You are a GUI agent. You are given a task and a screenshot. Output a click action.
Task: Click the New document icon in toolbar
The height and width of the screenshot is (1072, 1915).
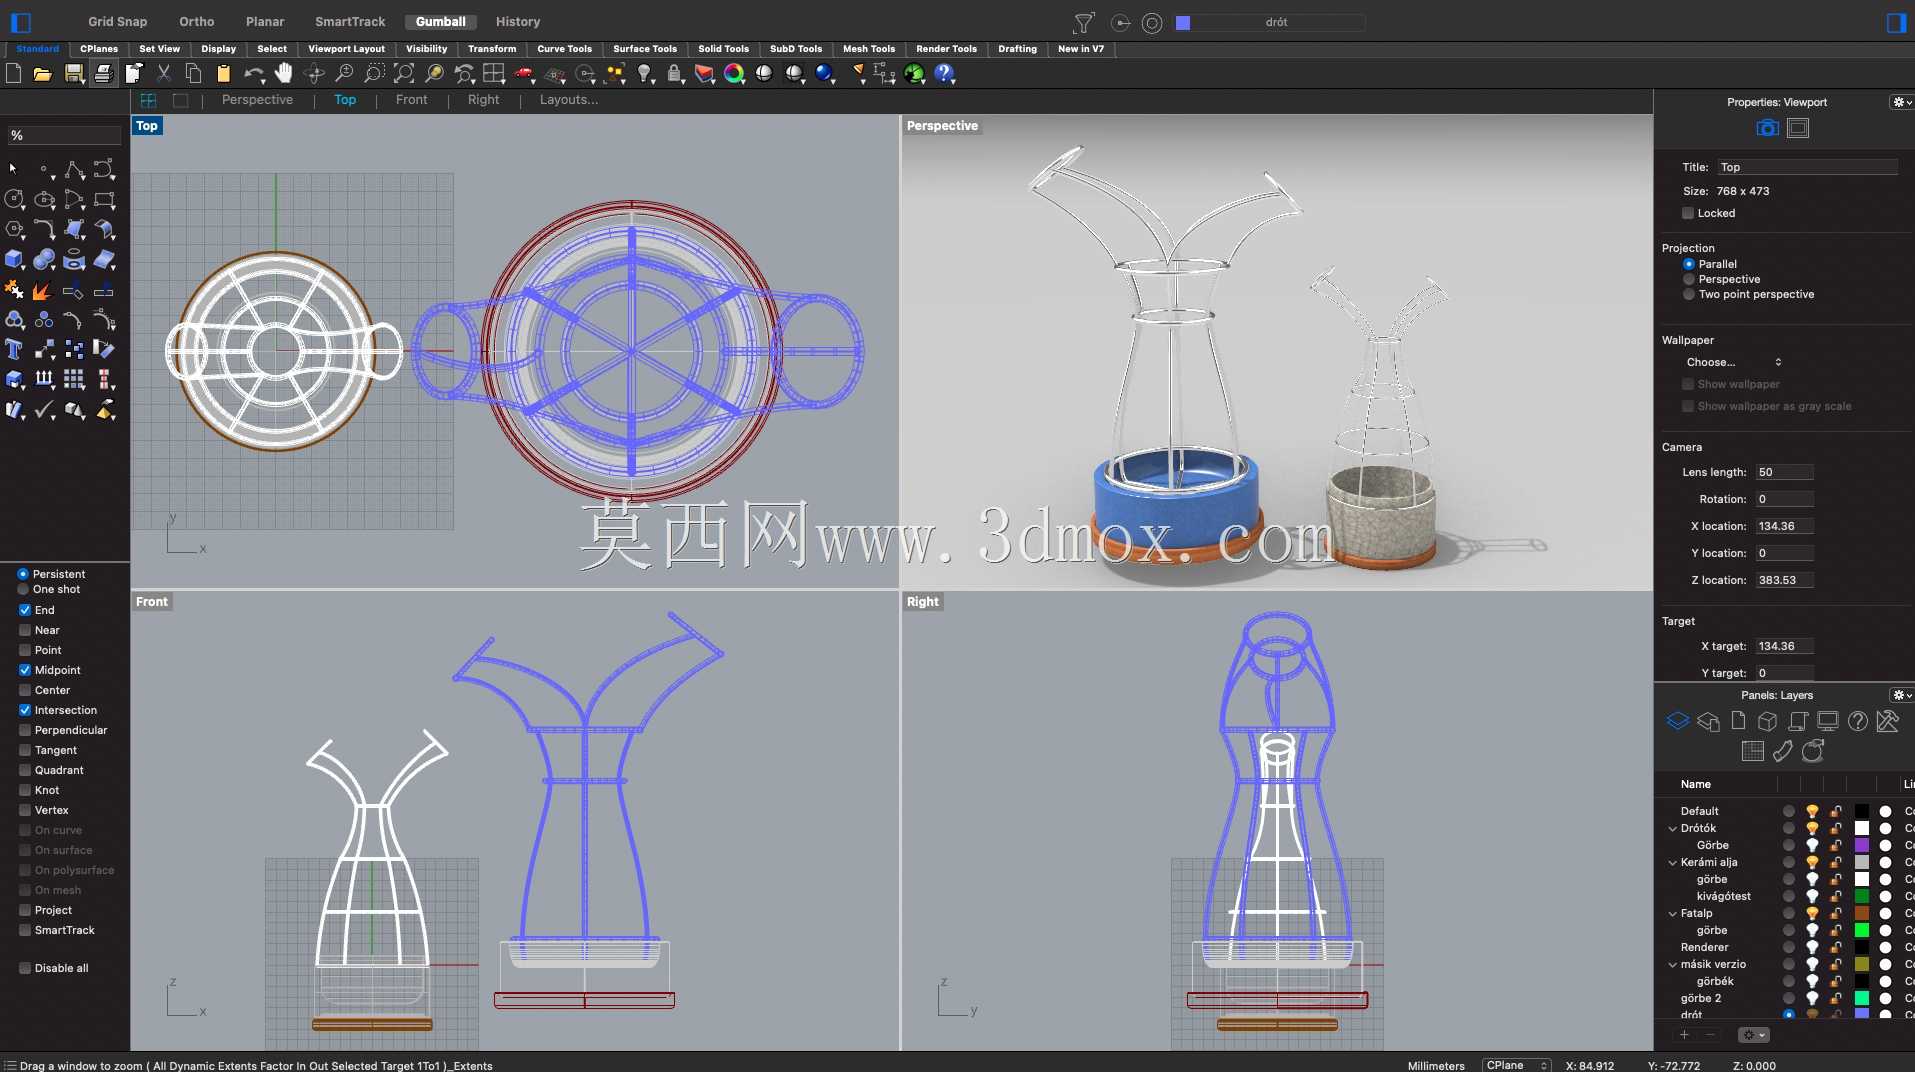click(13, 73)
